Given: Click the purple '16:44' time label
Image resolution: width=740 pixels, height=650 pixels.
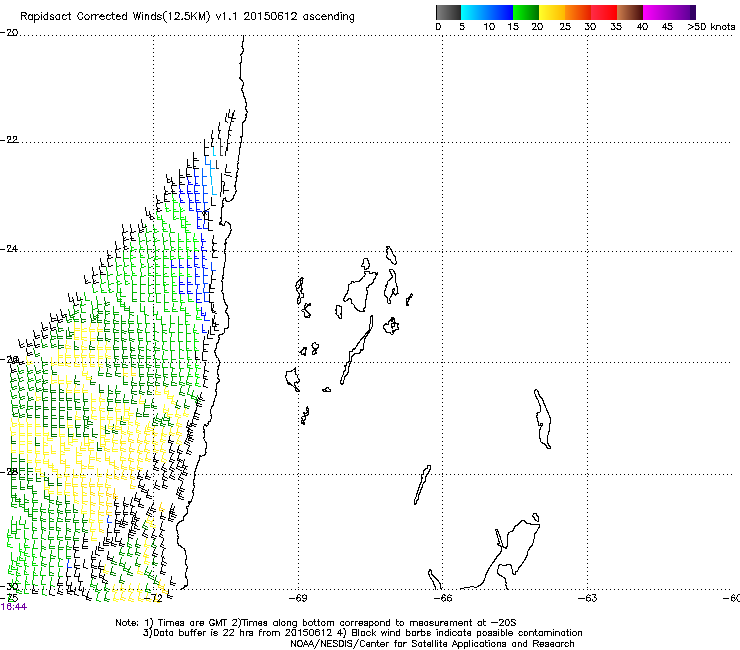Looking at the screenshot, I should [14, 607].
